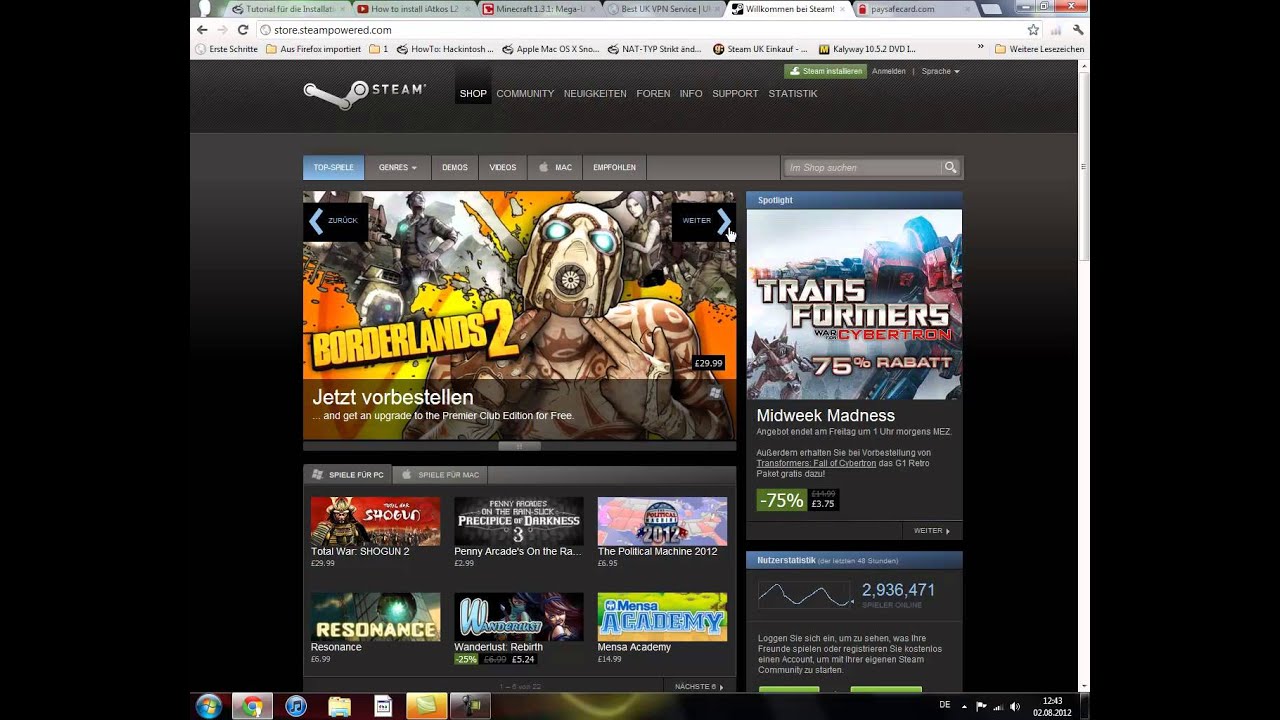Click the 'Steam installieren' button
1280x720 pixels.
click(x=825, y=71)
